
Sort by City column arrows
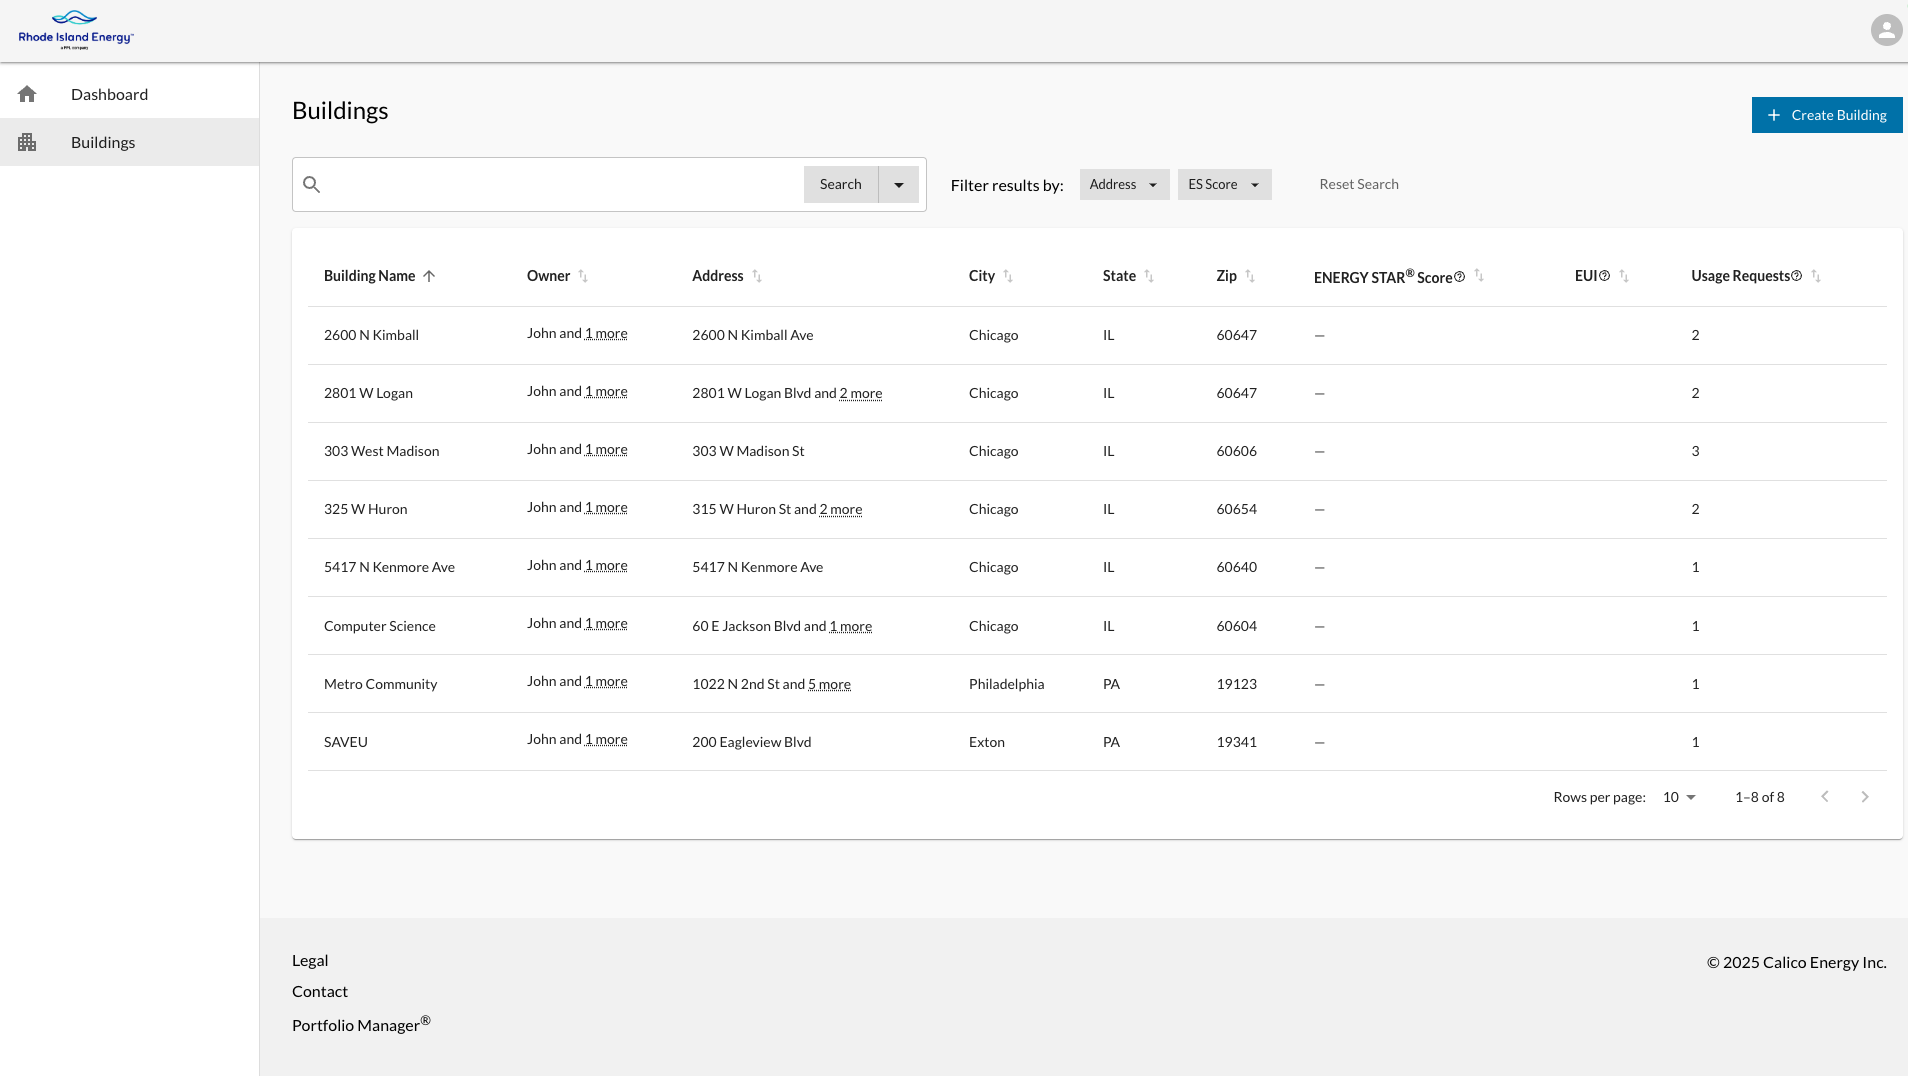1008,276
